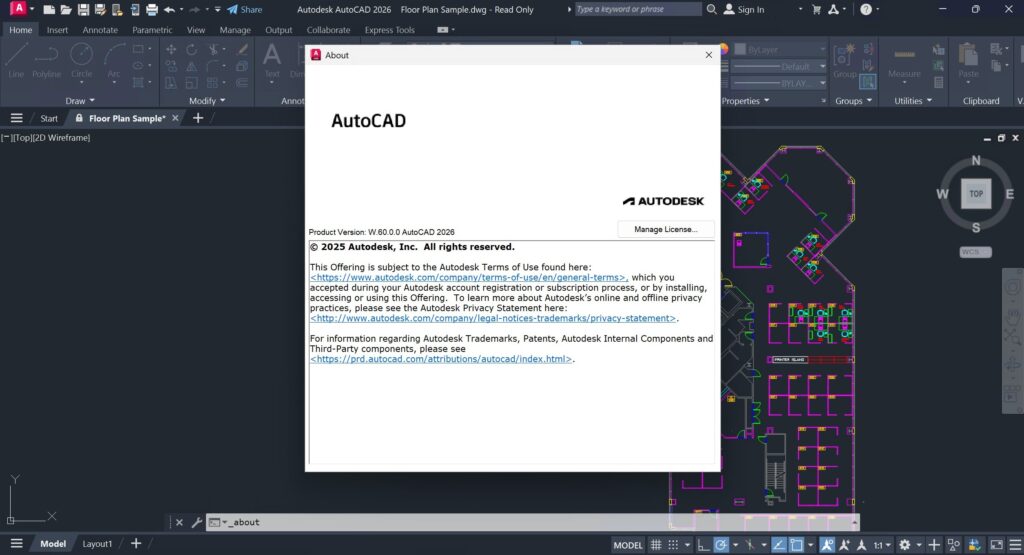This screenshot has height=555, width=1024.
Task: Expand the Utilities panel dropdown
Action: tap(913, 101)
